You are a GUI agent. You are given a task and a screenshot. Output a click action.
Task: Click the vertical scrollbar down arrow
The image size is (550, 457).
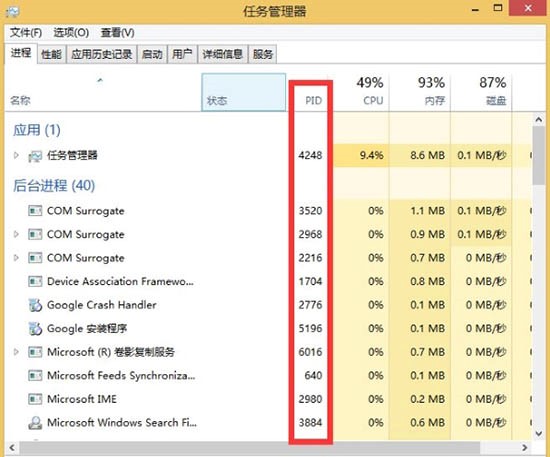[x=539, y=434]
